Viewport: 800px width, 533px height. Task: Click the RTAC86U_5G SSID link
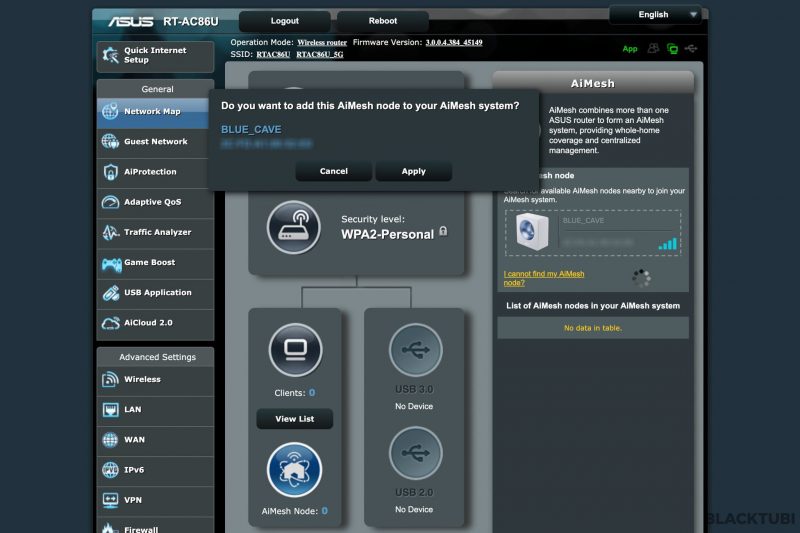click(320, 55)
